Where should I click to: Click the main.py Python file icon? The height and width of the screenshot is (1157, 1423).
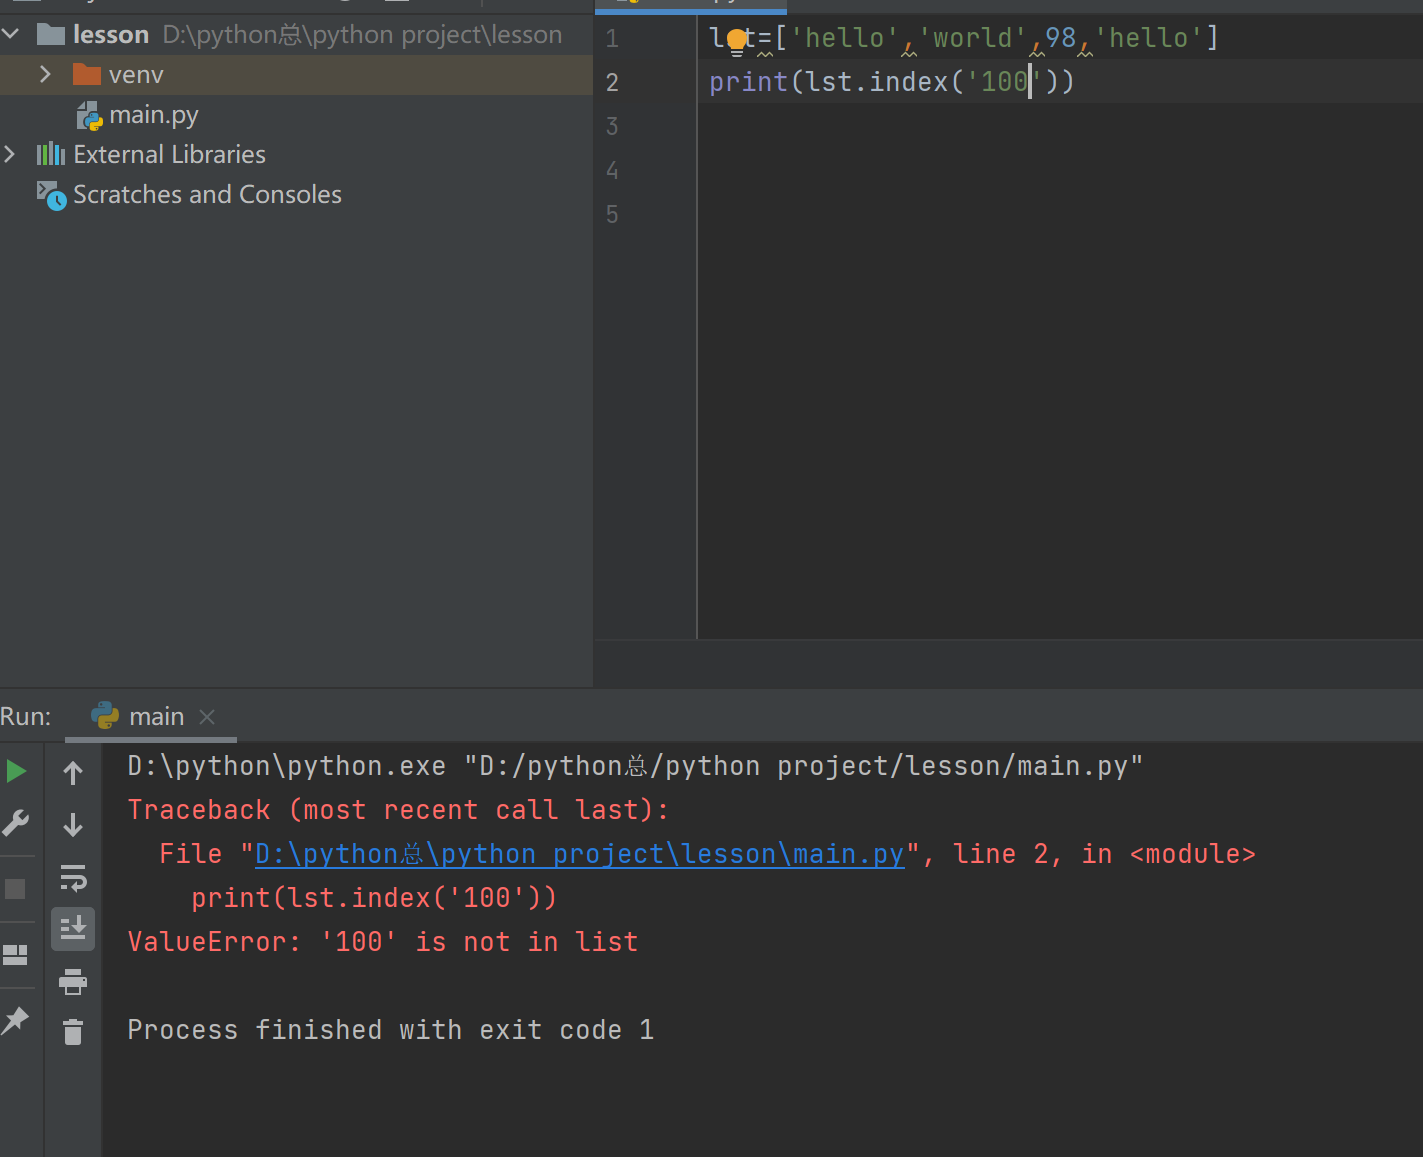(90, 116)
